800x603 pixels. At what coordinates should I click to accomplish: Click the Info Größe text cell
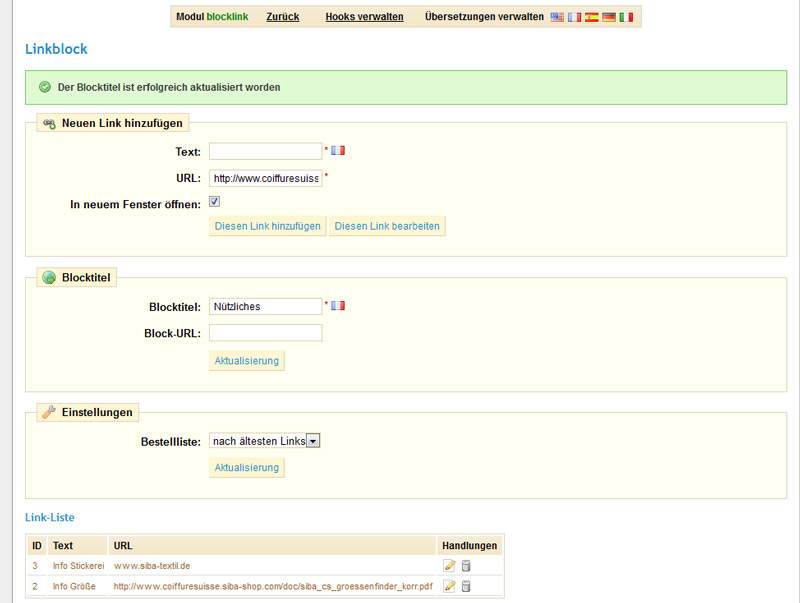[74, 586]
